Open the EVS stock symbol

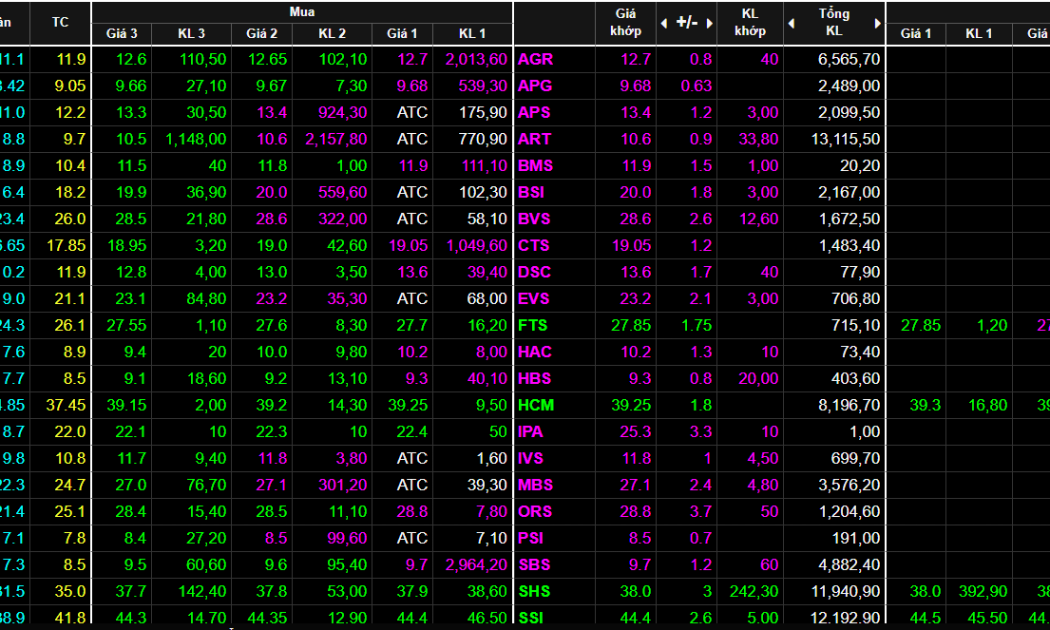click(534, 299)
